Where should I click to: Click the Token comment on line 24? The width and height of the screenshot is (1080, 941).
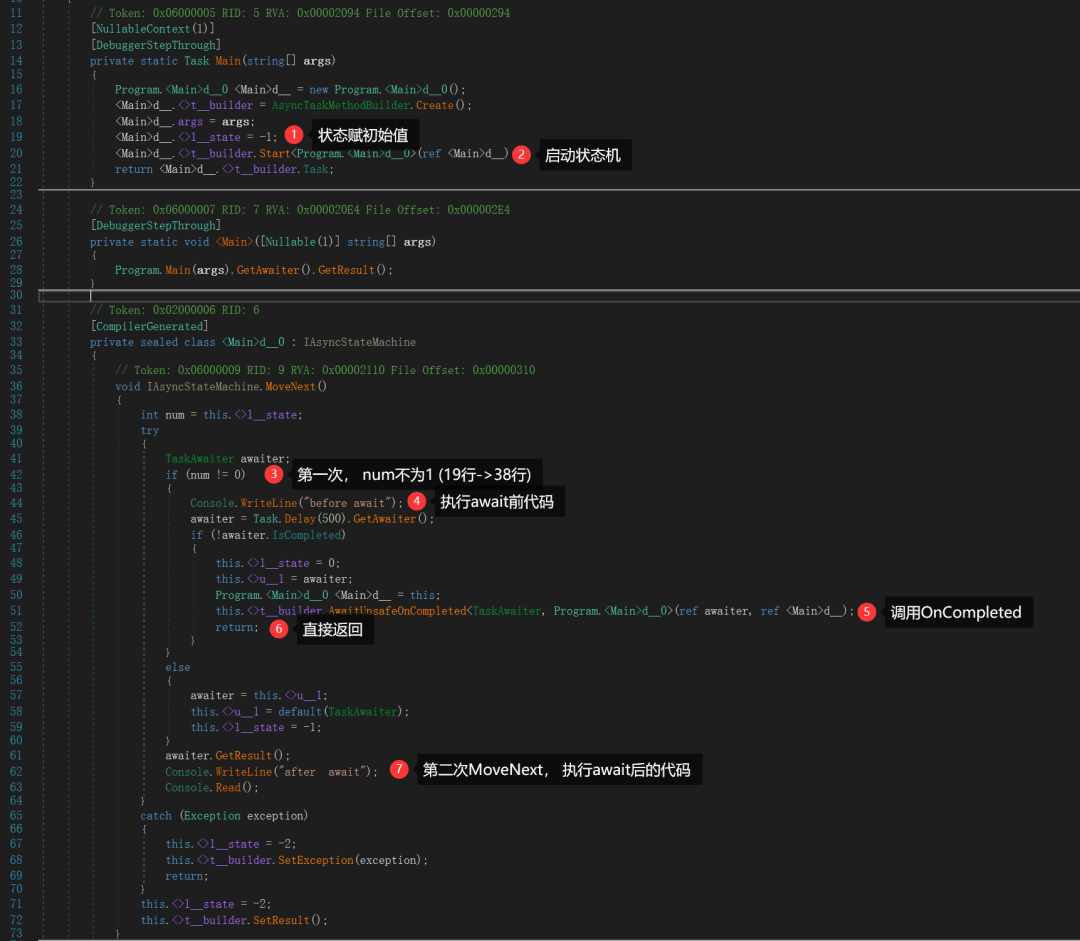point(300,209)
